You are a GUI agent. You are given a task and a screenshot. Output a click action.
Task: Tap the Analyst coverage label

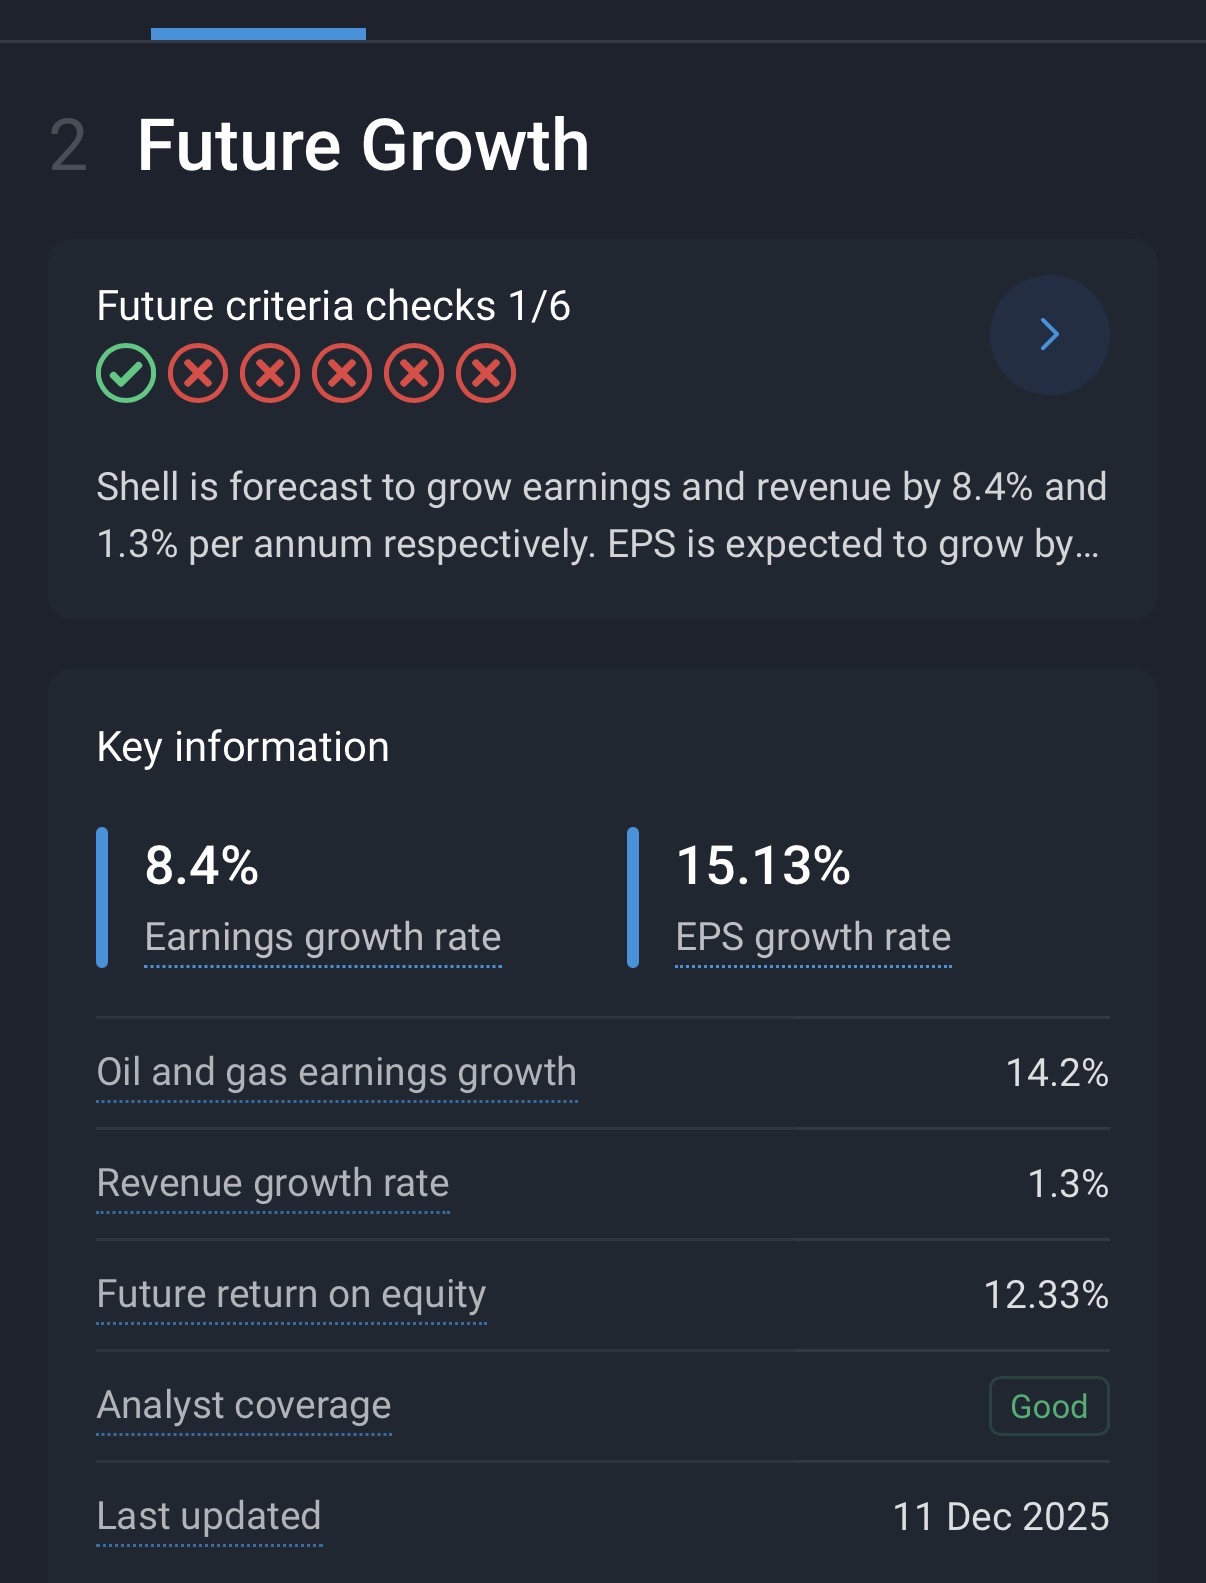[x=243, y=1406]
